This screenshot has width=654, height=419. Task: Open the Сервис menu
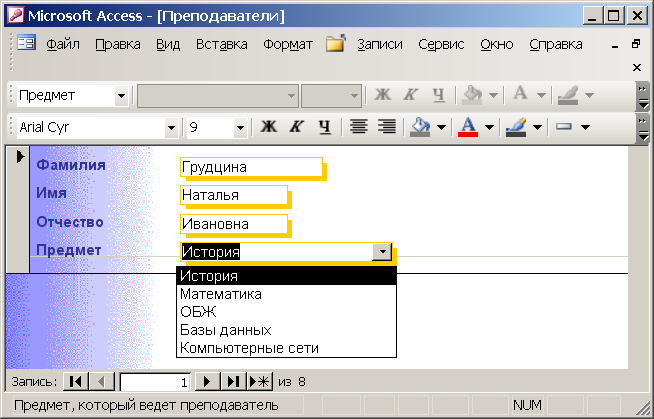tap(441, 44)
